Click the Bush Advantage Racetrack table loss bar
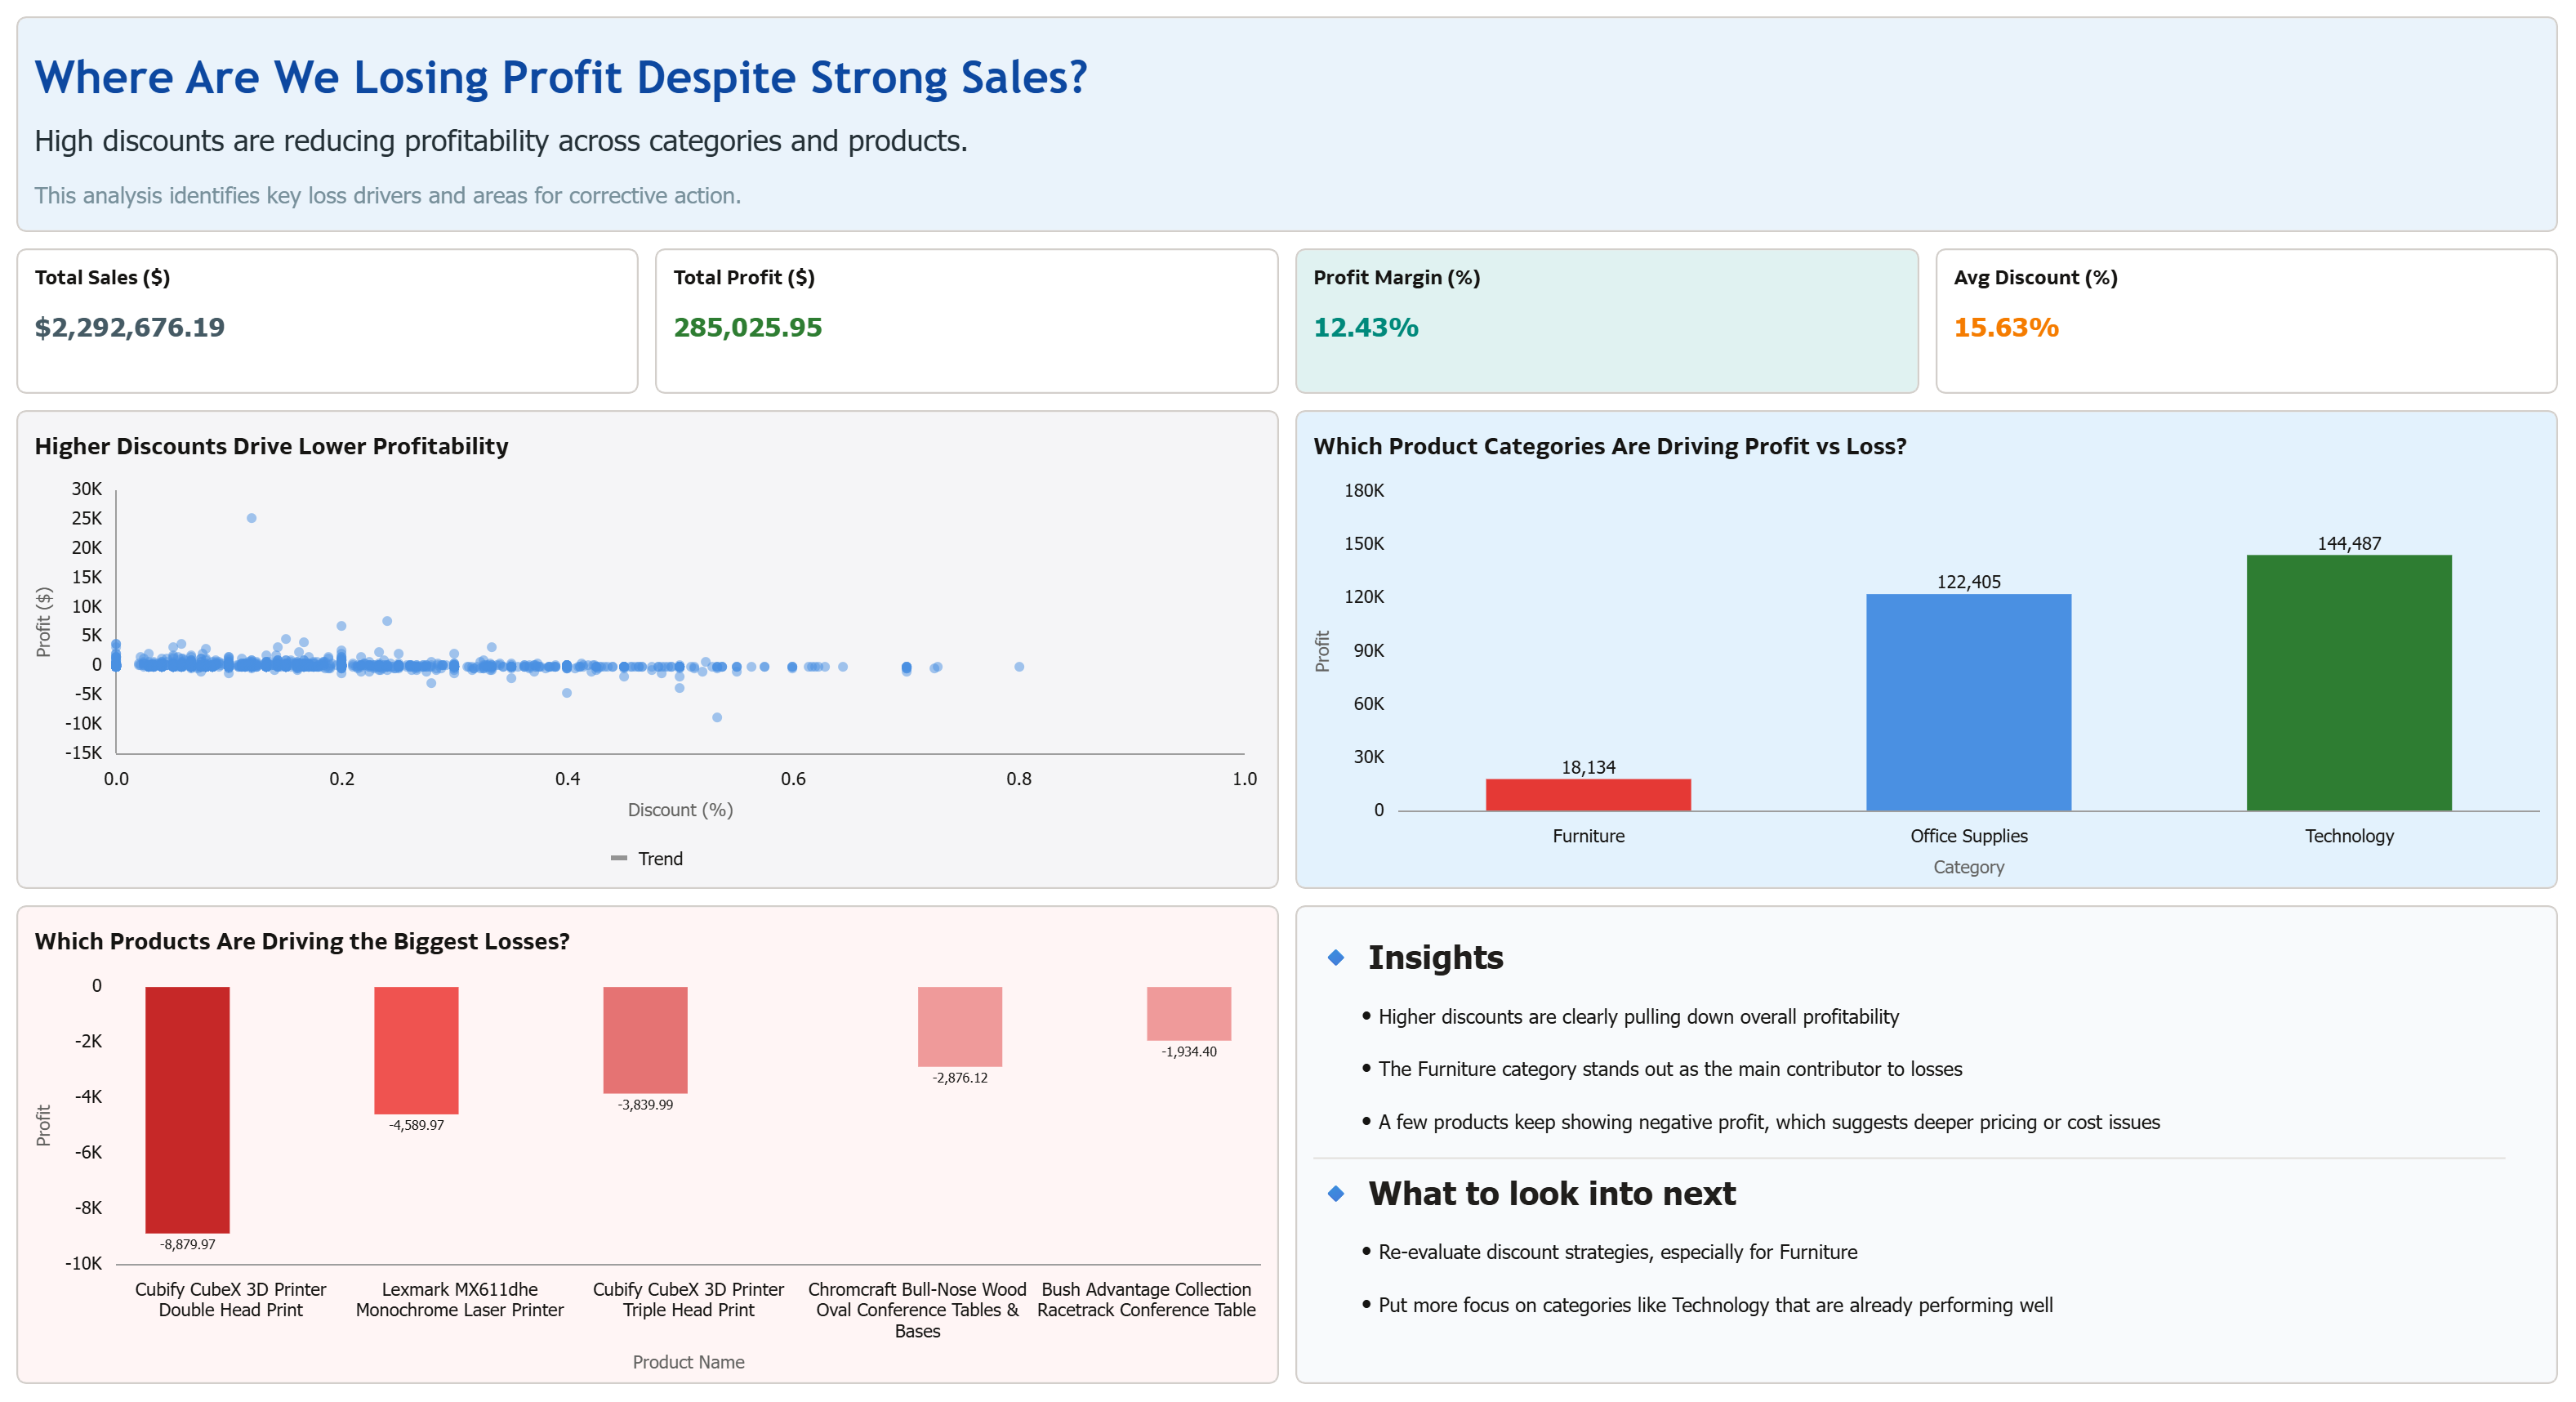2576x1402 pixels. pyautogui.click(x=1188, y=1013)
